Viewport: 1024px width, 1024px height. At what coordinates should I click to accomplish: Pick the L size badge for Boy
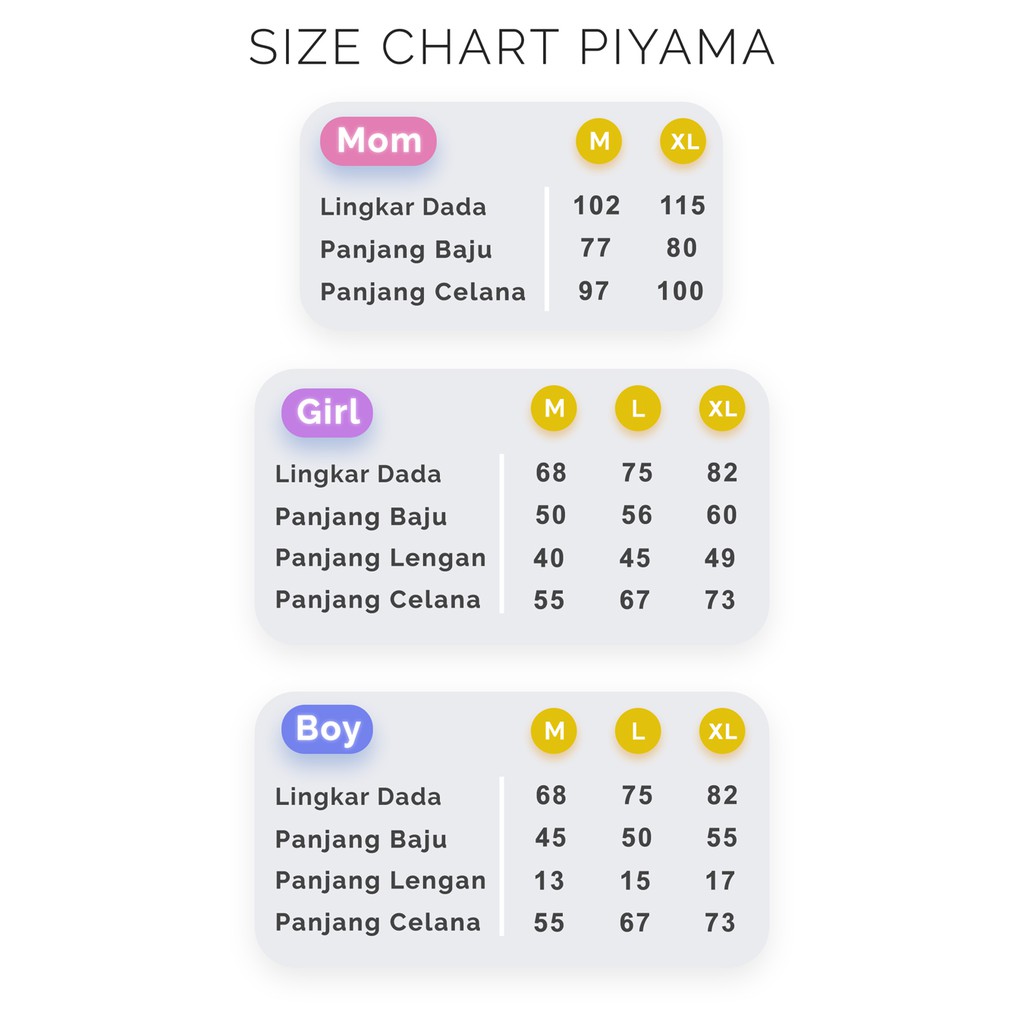tap(638, 731)
